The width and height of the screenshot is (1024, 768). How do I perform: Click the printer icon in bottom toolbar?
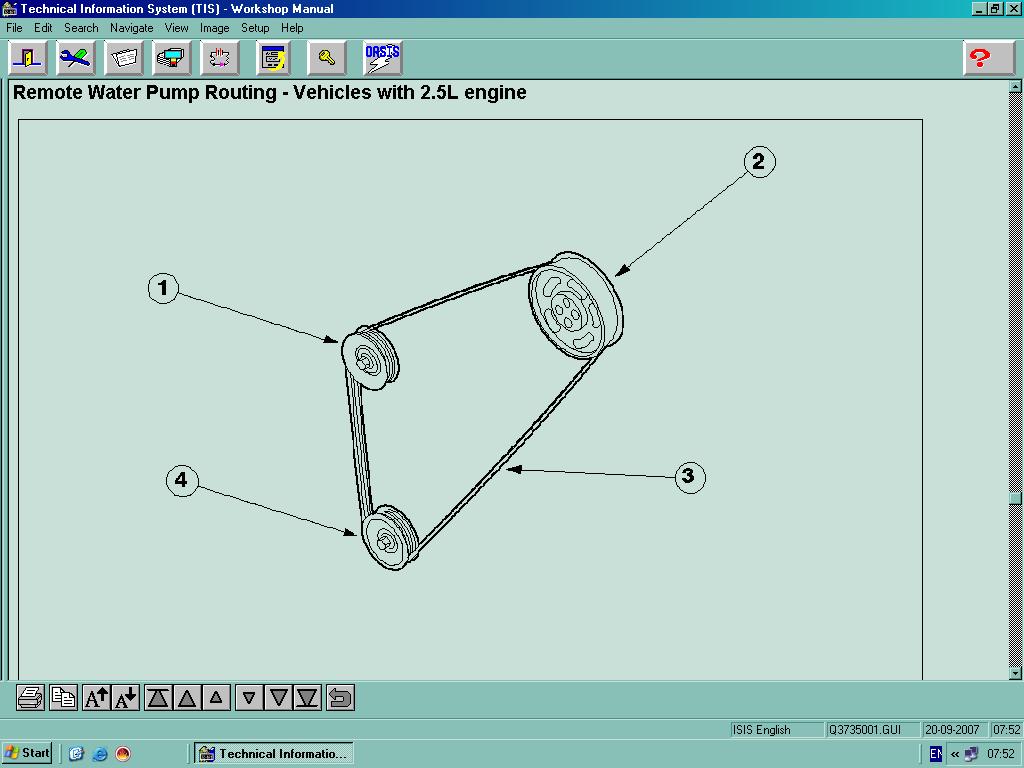coord(30,697)
